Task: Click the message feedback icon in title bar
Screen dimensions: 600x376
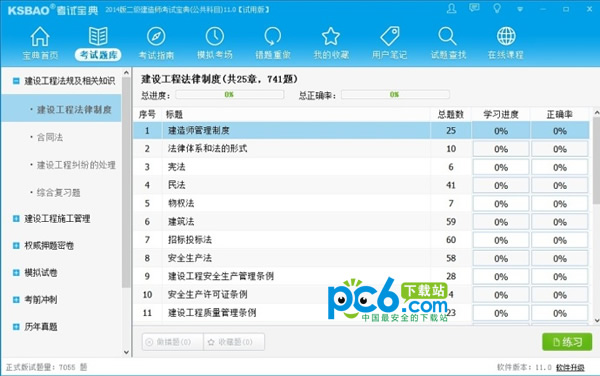Action: (x=474, y=8)
